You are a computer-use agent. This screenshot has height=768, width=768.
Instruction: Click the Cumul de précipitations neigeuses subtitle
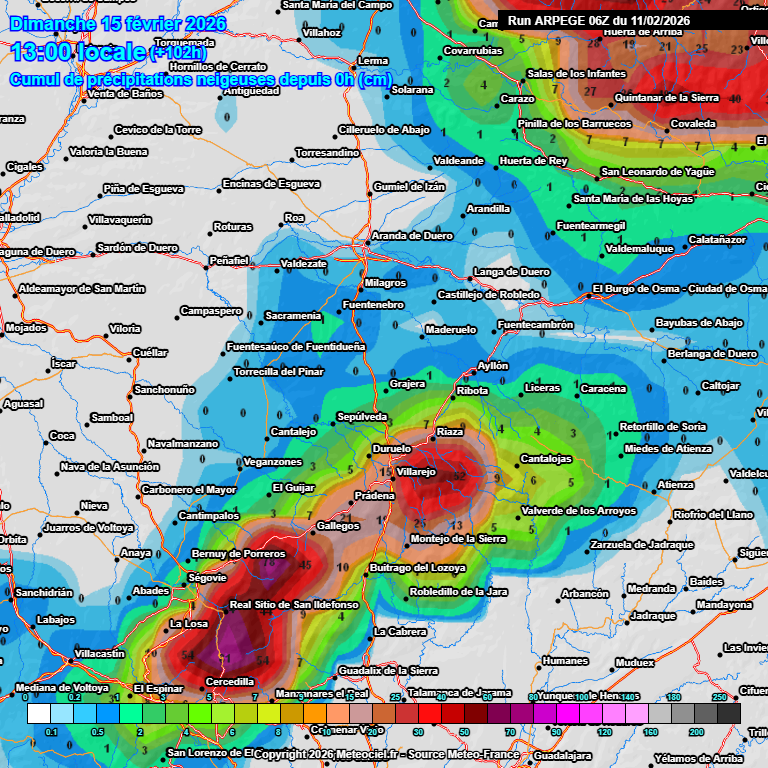coord(200,79)
